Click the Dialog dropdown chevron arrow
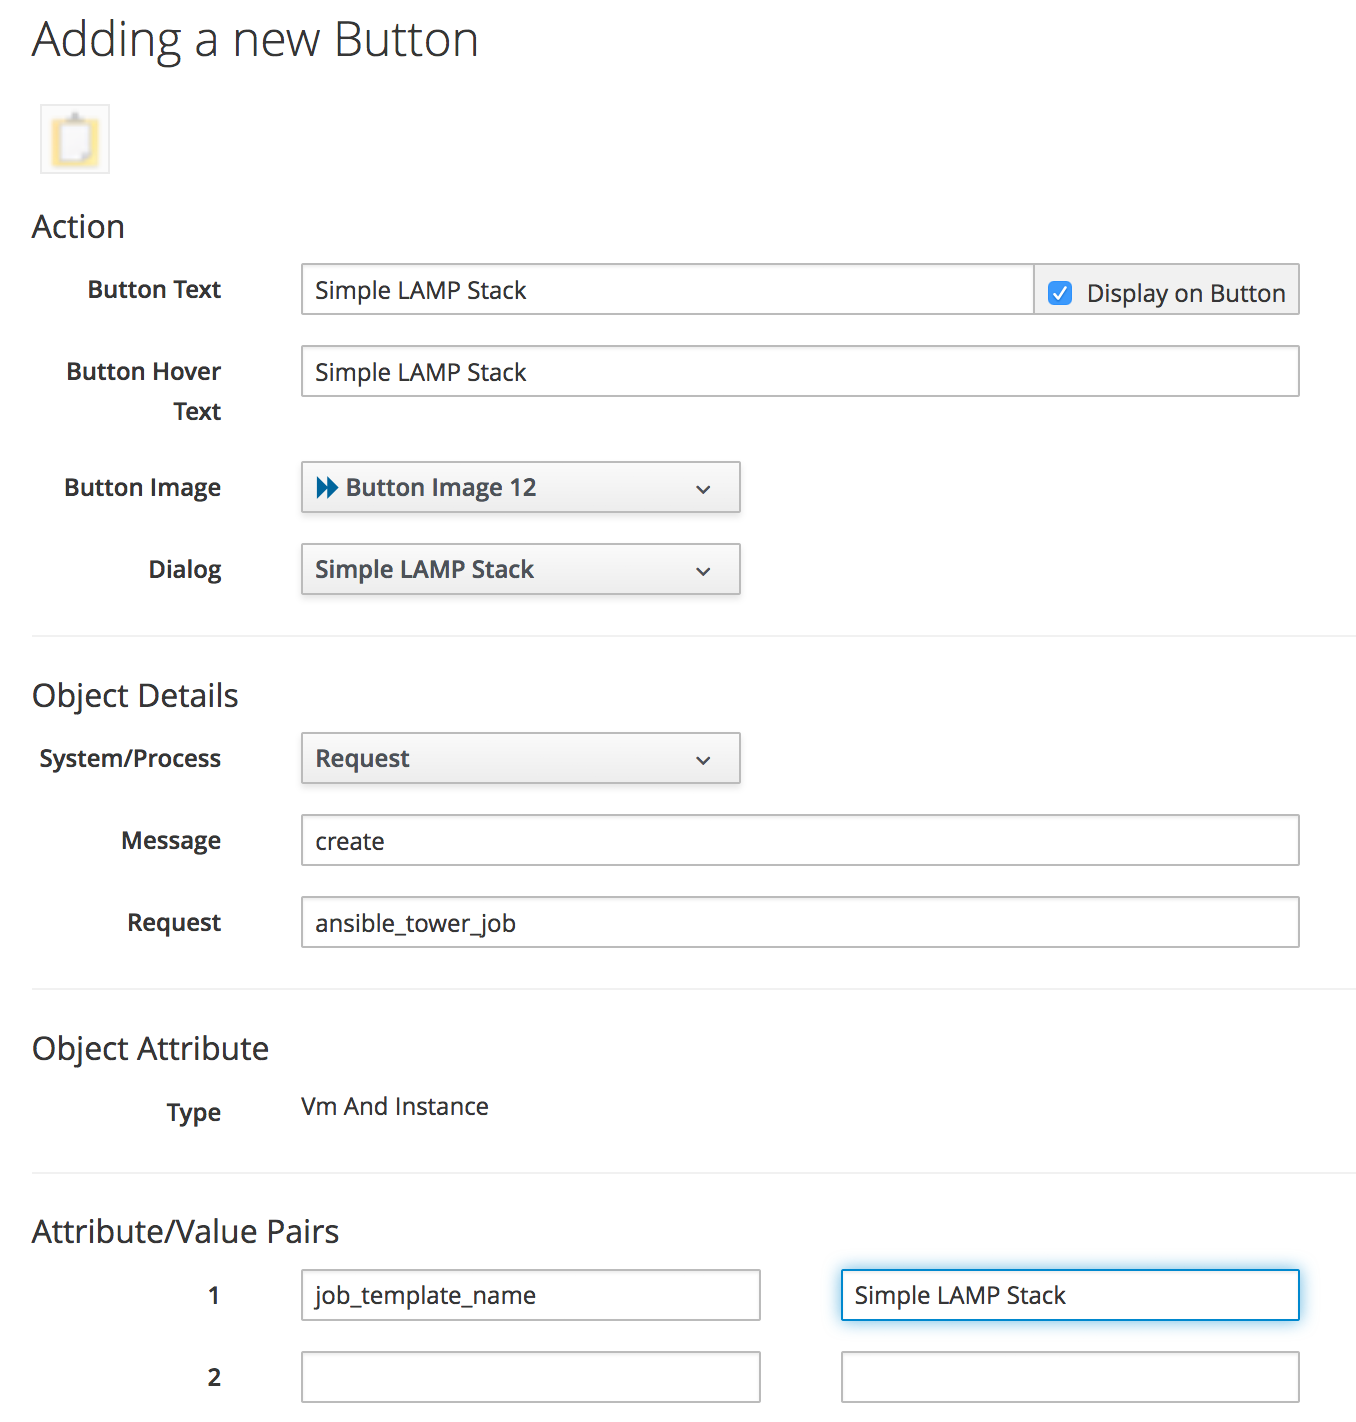Screen dimensions: 1356x1422 click(x=703, y=571)
